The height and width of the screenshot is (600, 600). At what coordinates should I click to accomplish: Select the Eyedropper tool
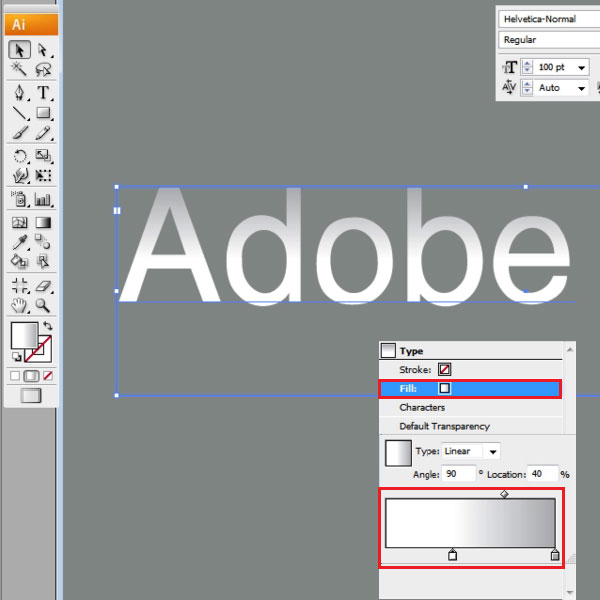20,242
